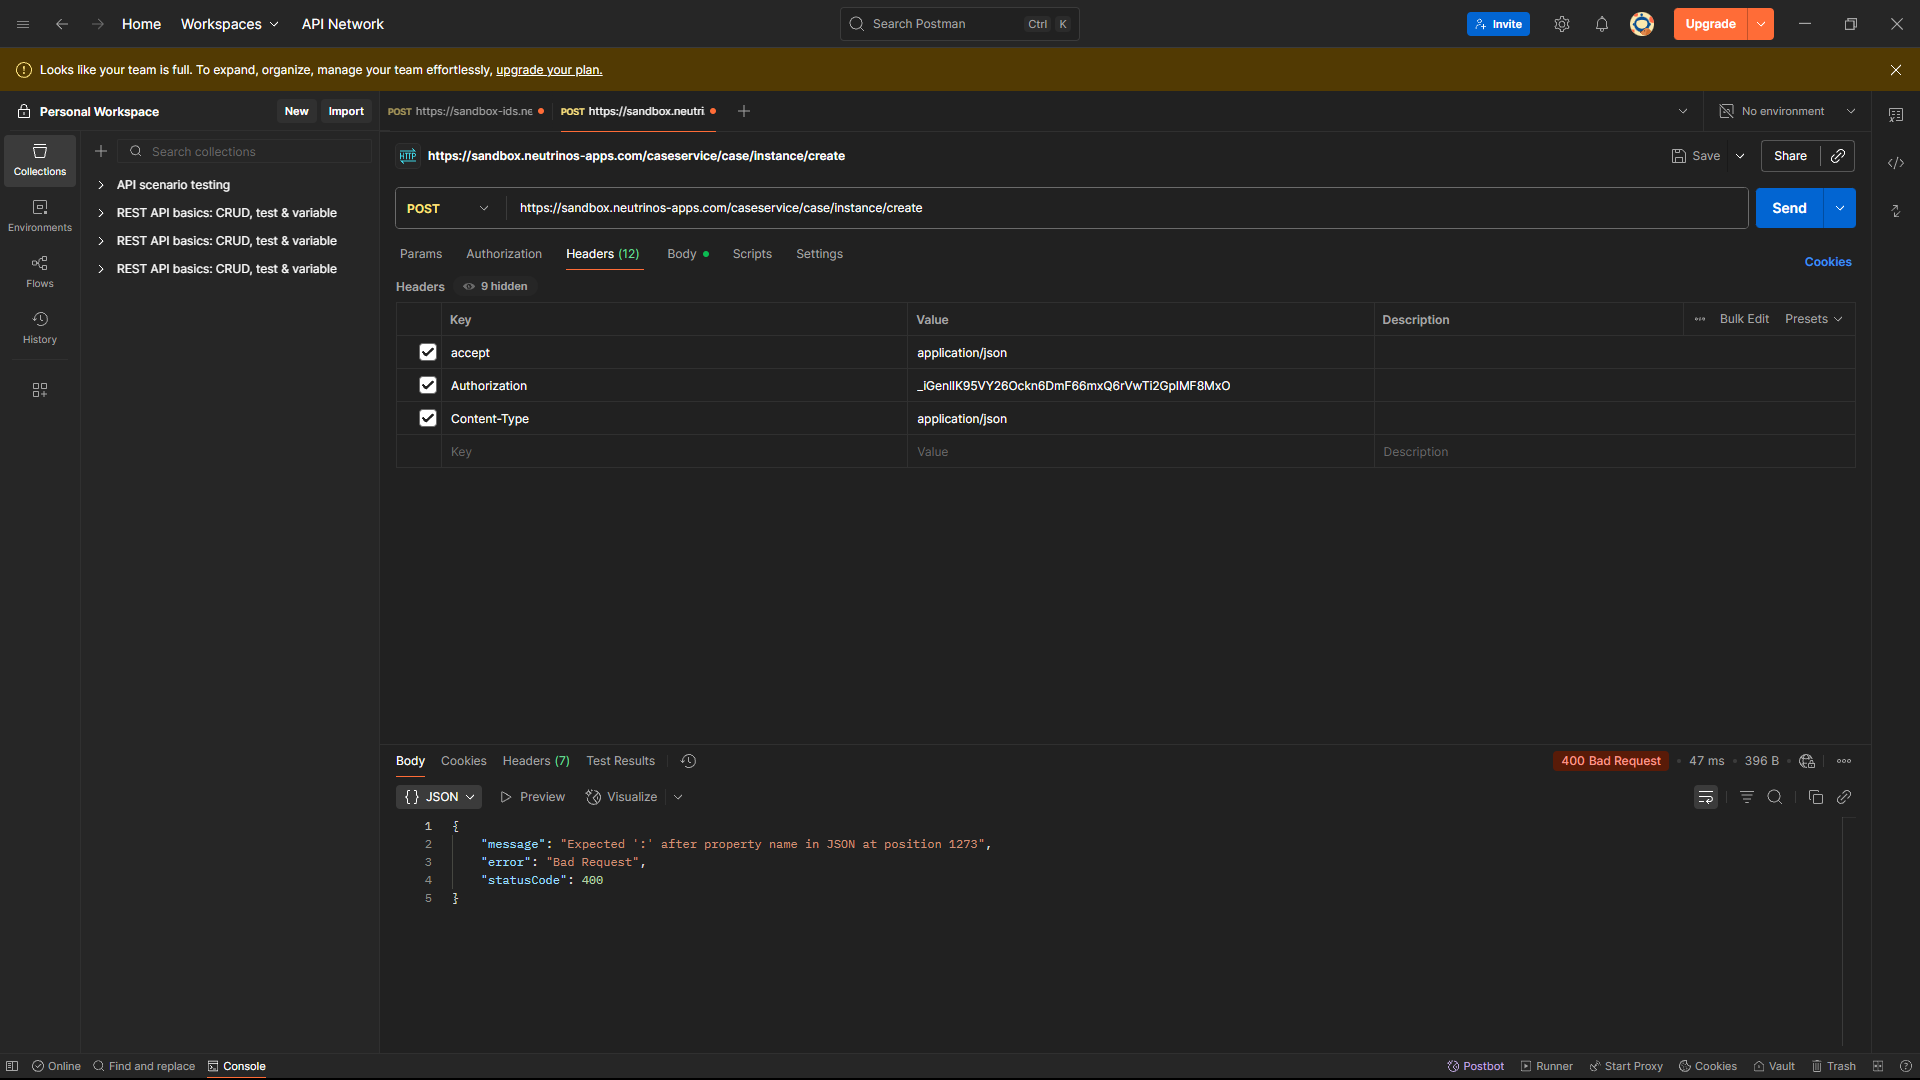The height and width of the screenshot is (1080, 1920).
Task: Focus the Search collections field
Action: pyautogui.click(x=245, y=151)
